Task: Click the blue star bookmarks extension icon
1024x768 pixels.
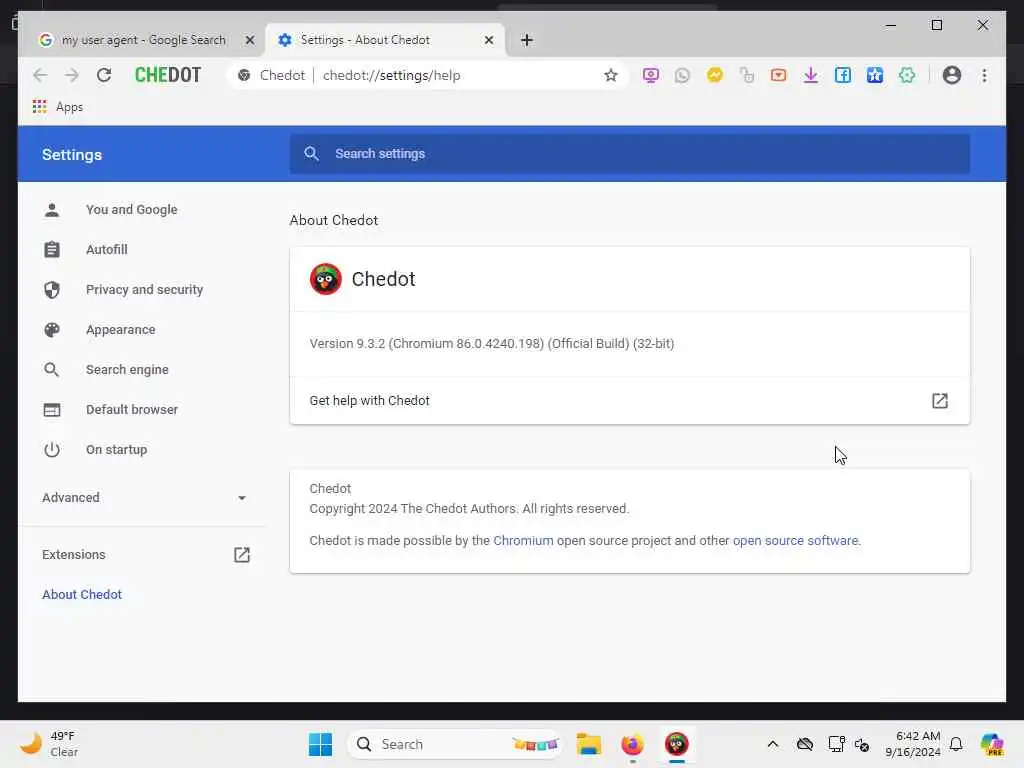Action: (874, 76)
